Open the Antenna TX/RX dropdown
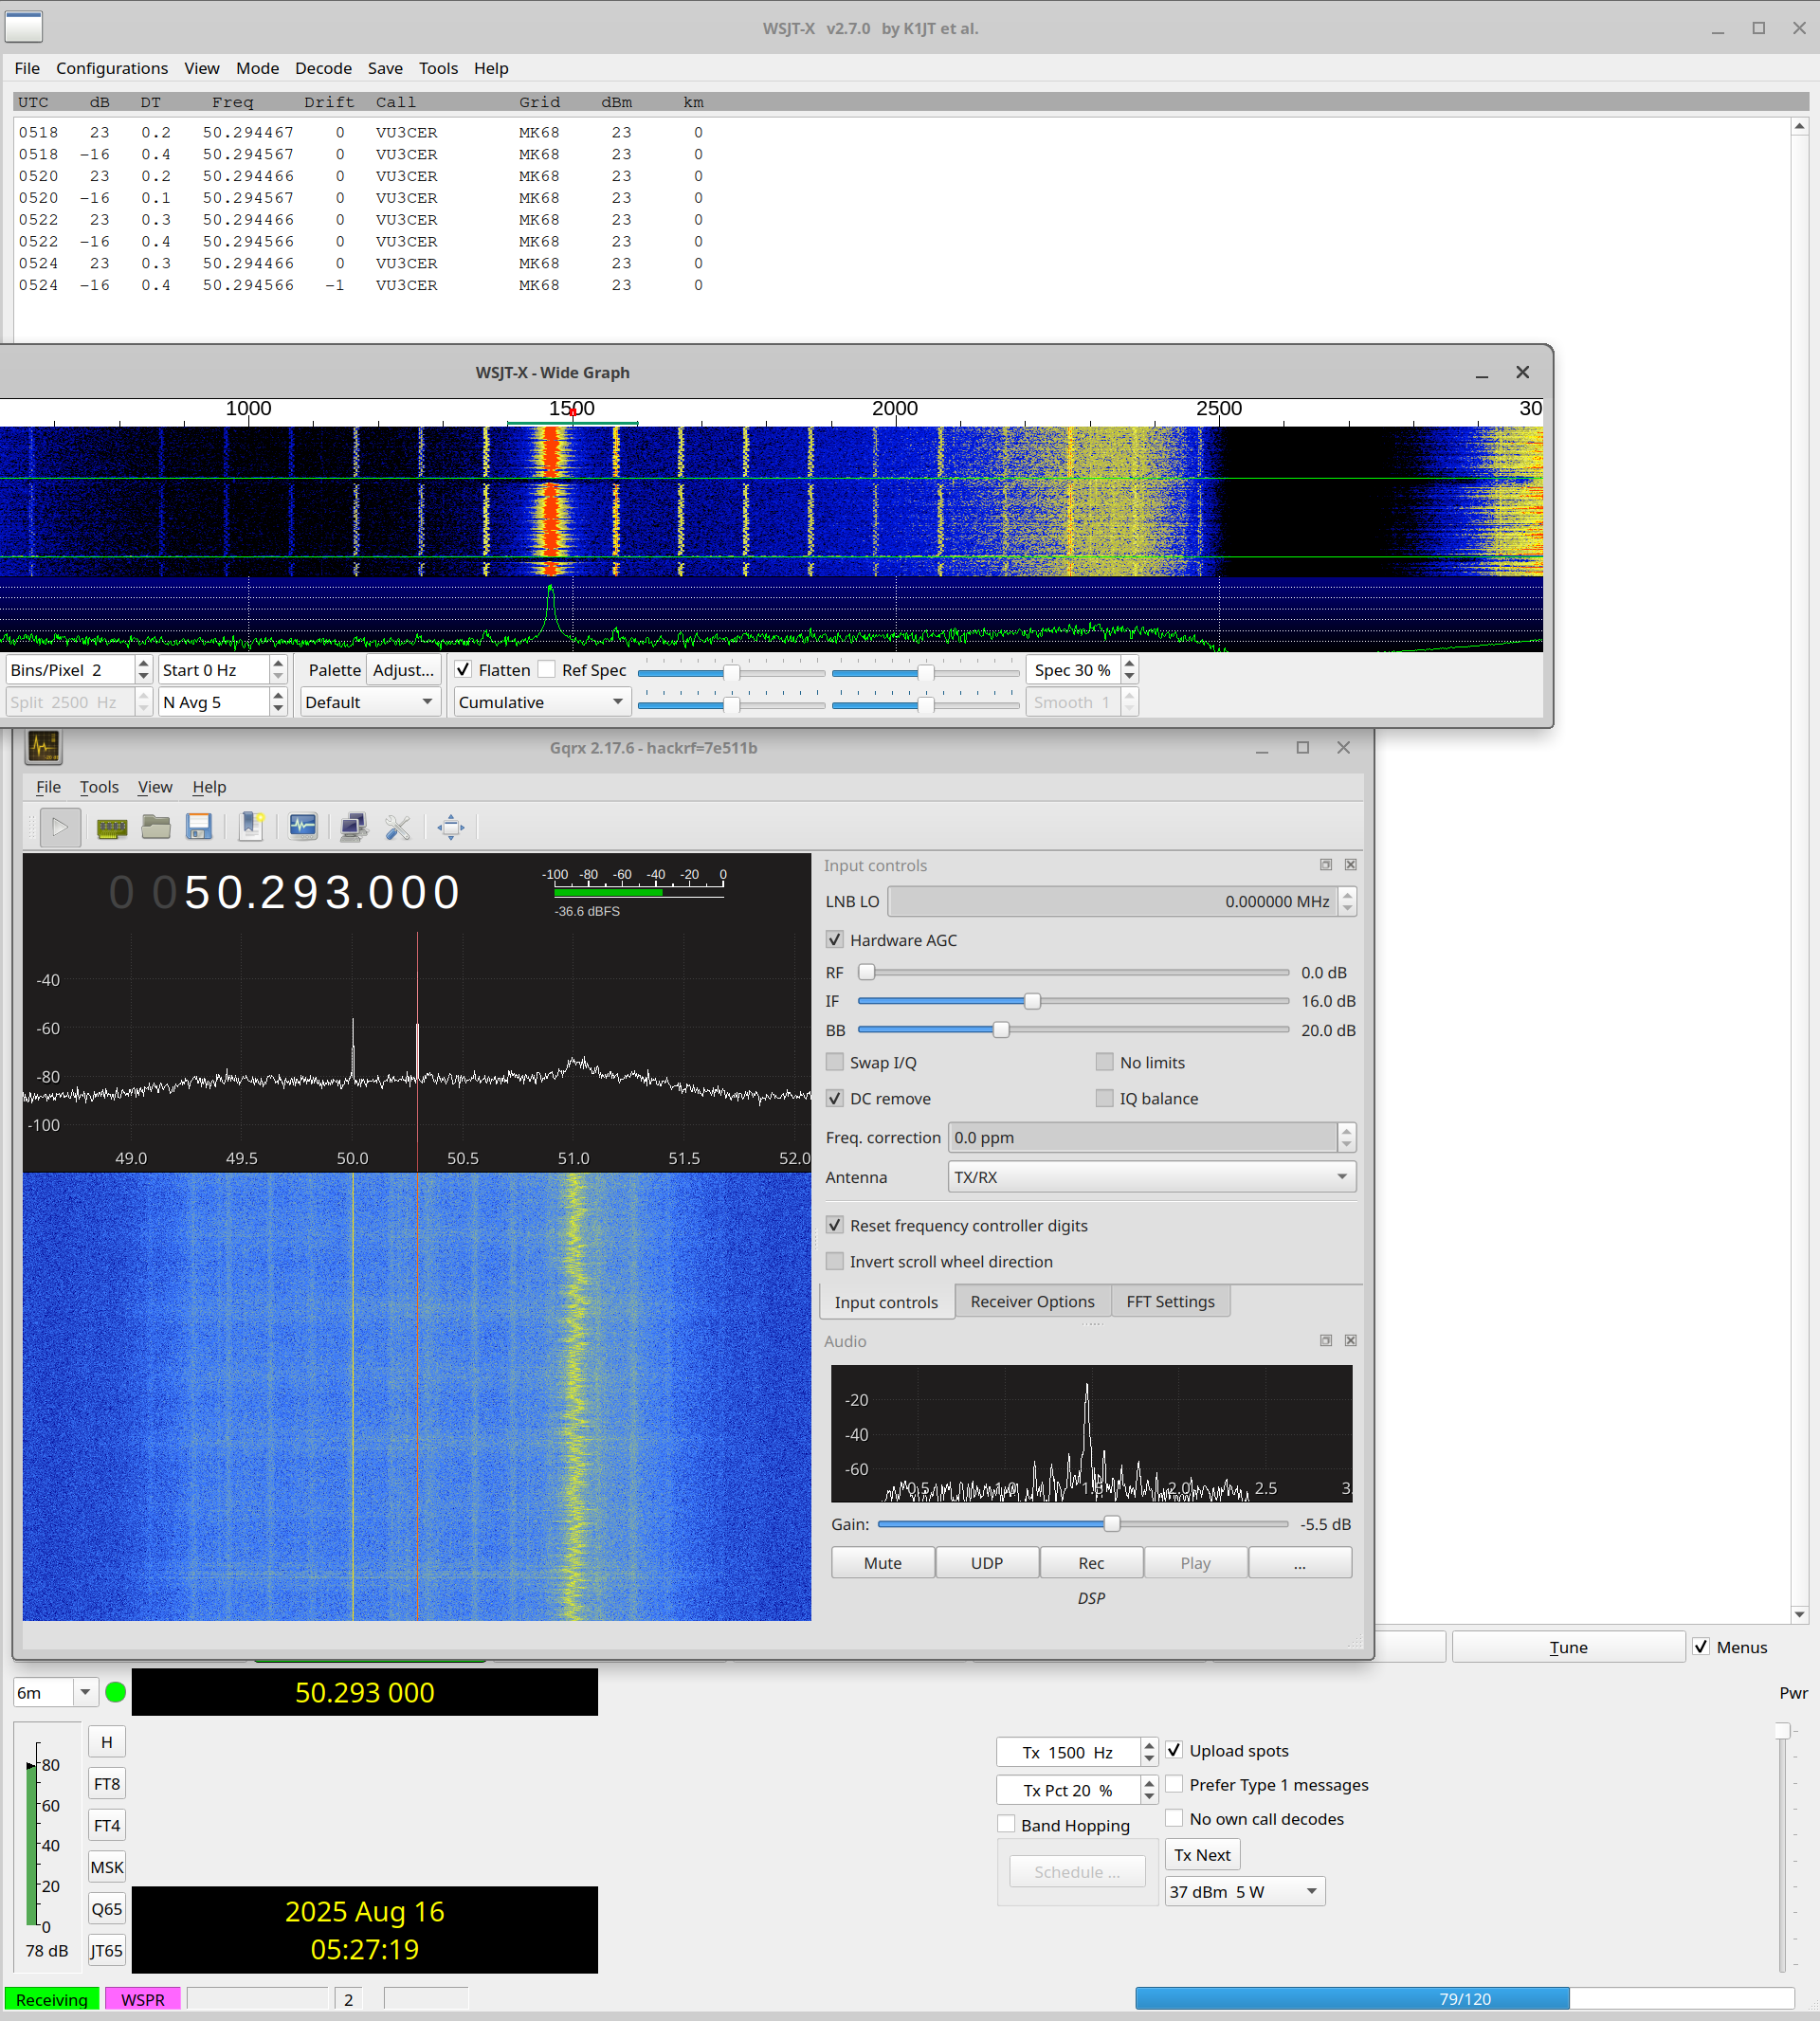 click(1152, 1176)
